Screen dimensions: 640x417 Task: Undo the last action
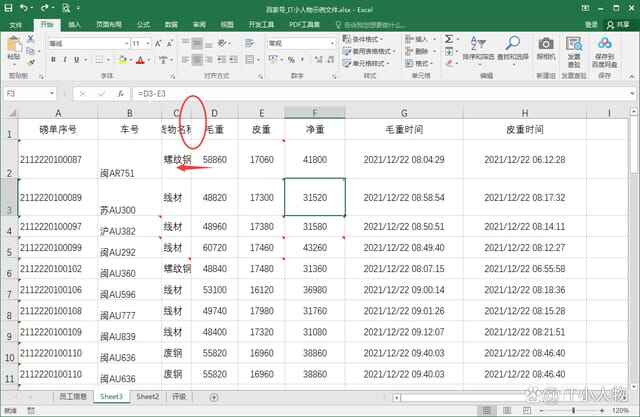(24, 8)
